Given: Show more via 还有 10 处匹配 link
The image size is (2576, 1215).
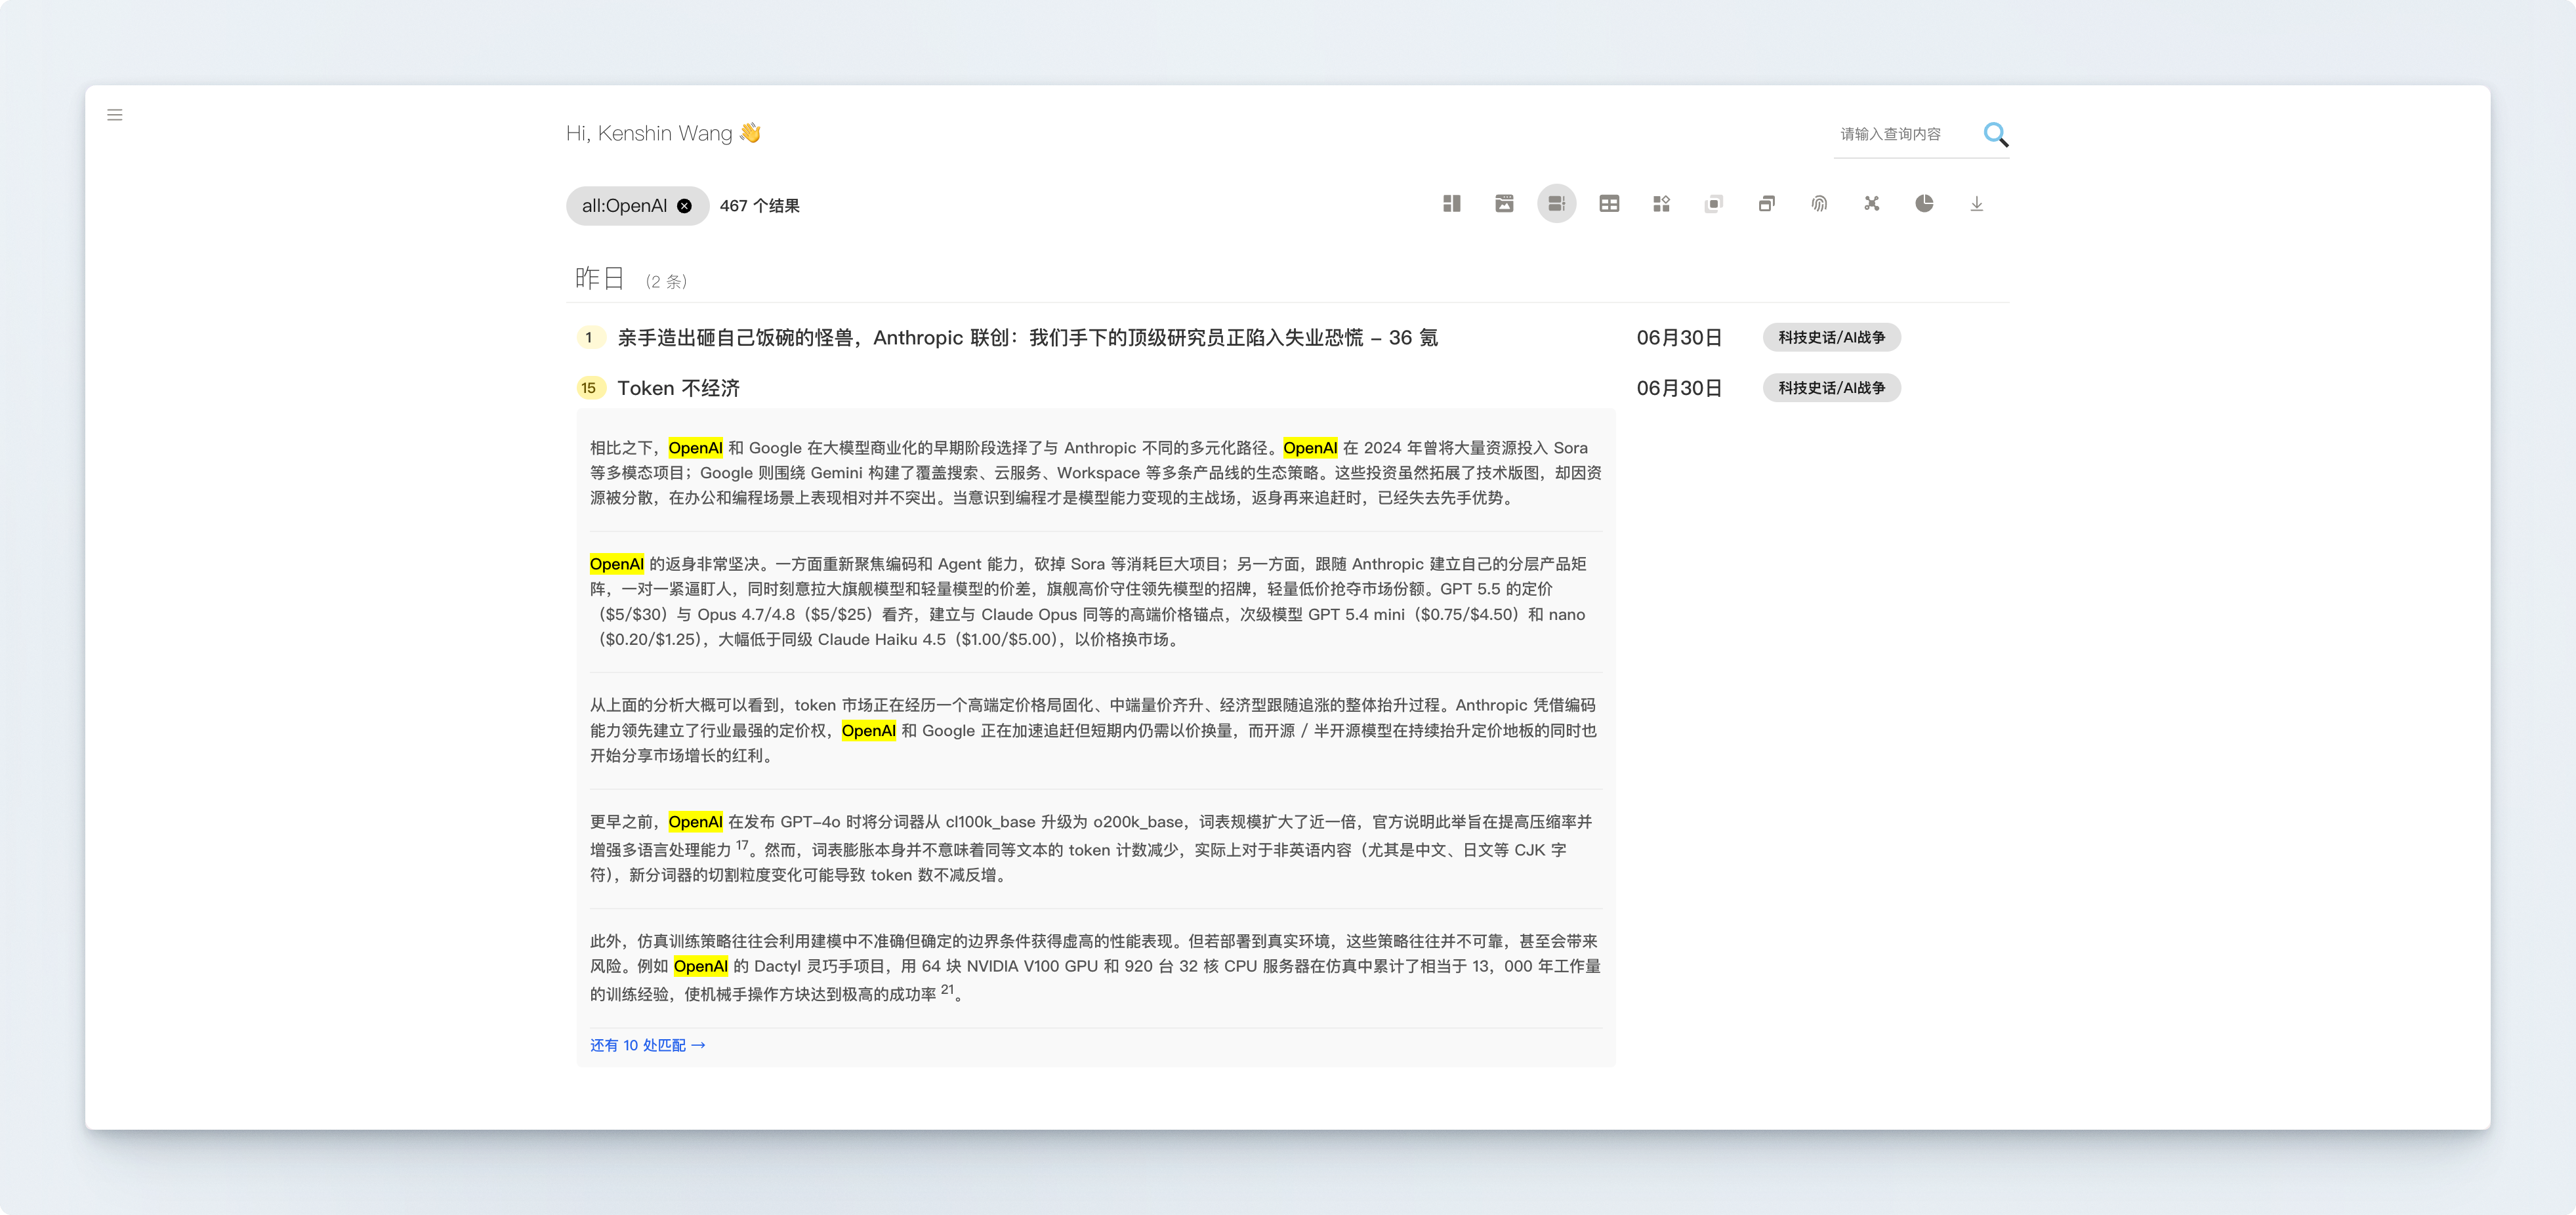Looking at the screenshot, I should point(647,1045).
